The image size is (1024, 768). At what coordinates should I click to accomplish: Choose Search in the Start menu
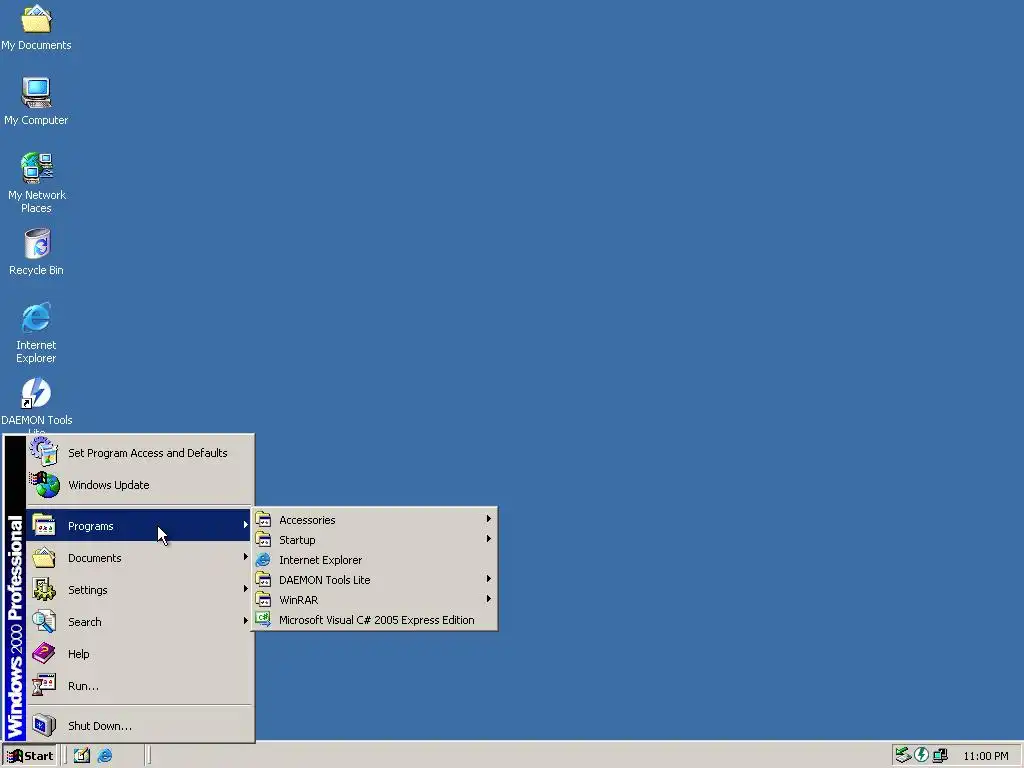coord(140,622)
